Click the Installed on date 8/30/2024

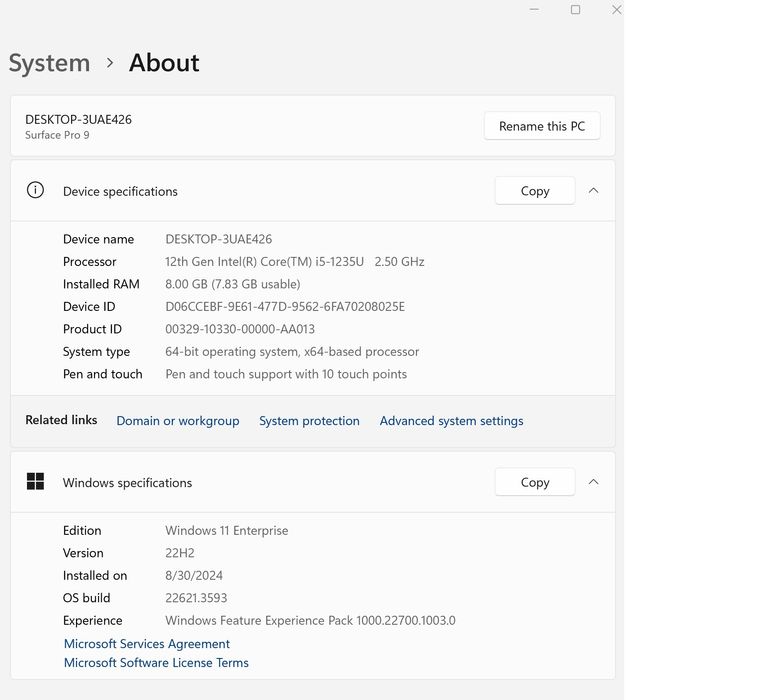click(x=194, y=576)
